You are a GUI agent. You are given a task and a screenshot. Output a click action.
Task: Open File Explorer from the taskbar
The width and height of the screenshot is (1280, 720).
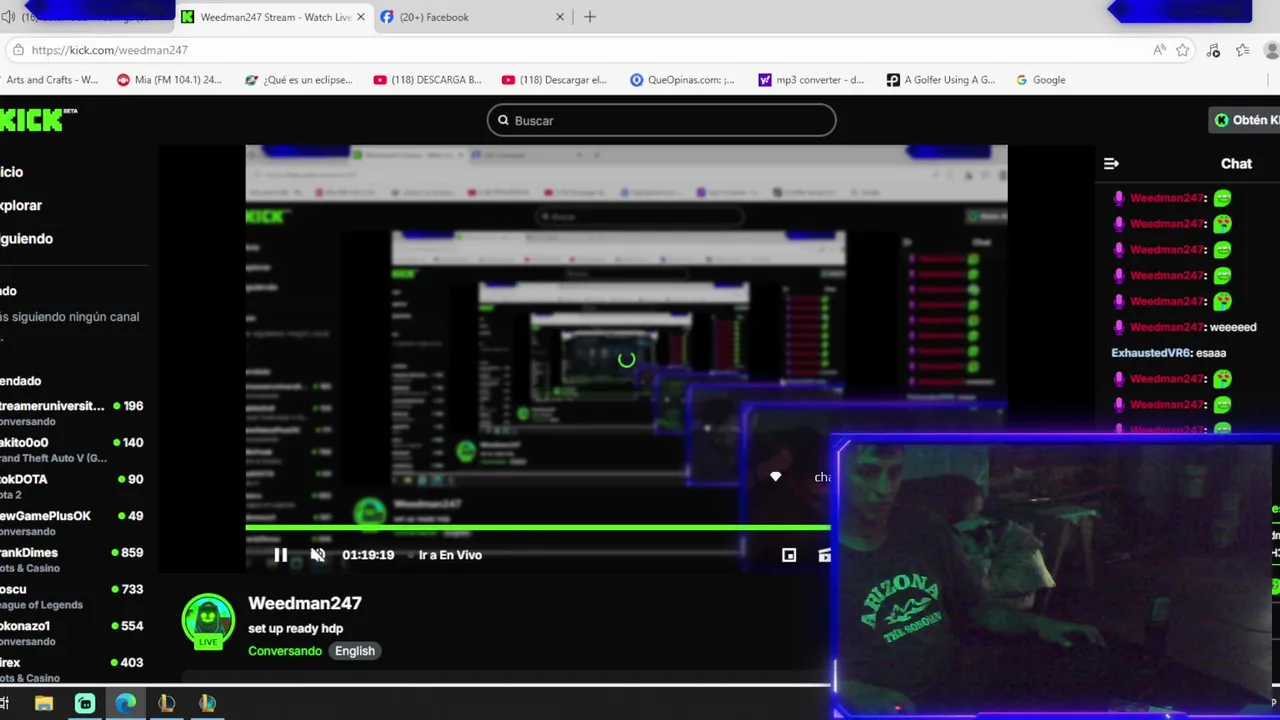pos(43,704)
